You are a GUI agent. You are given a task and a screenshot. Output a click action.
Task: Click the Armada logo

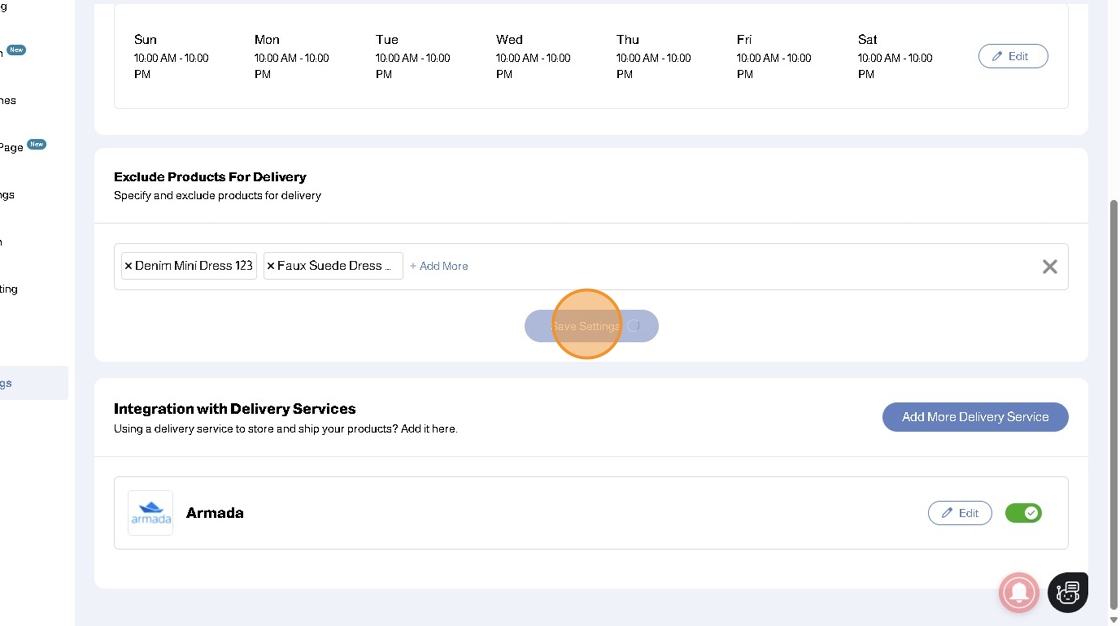coord(150,513)
